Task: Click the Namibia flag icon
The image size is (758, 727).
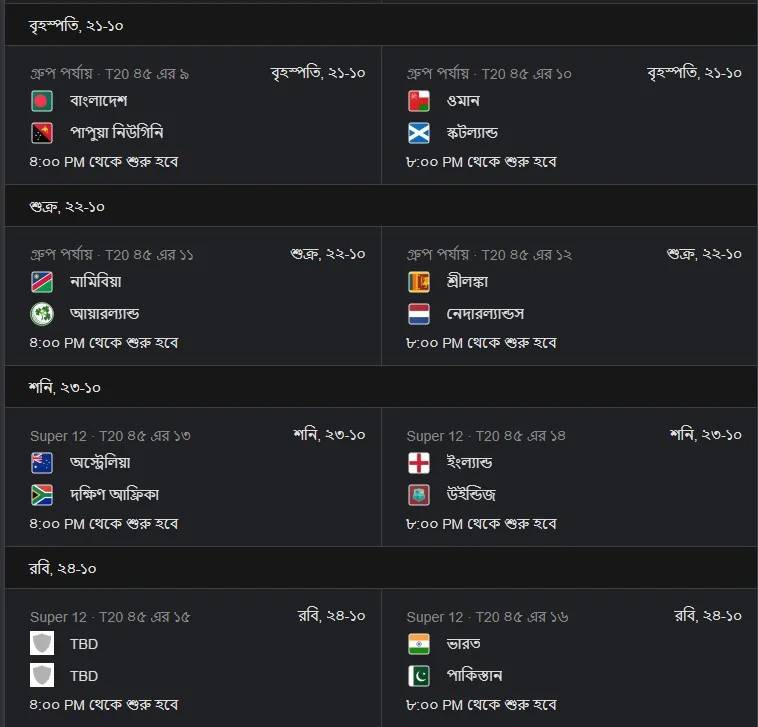Action: [42, 282]
